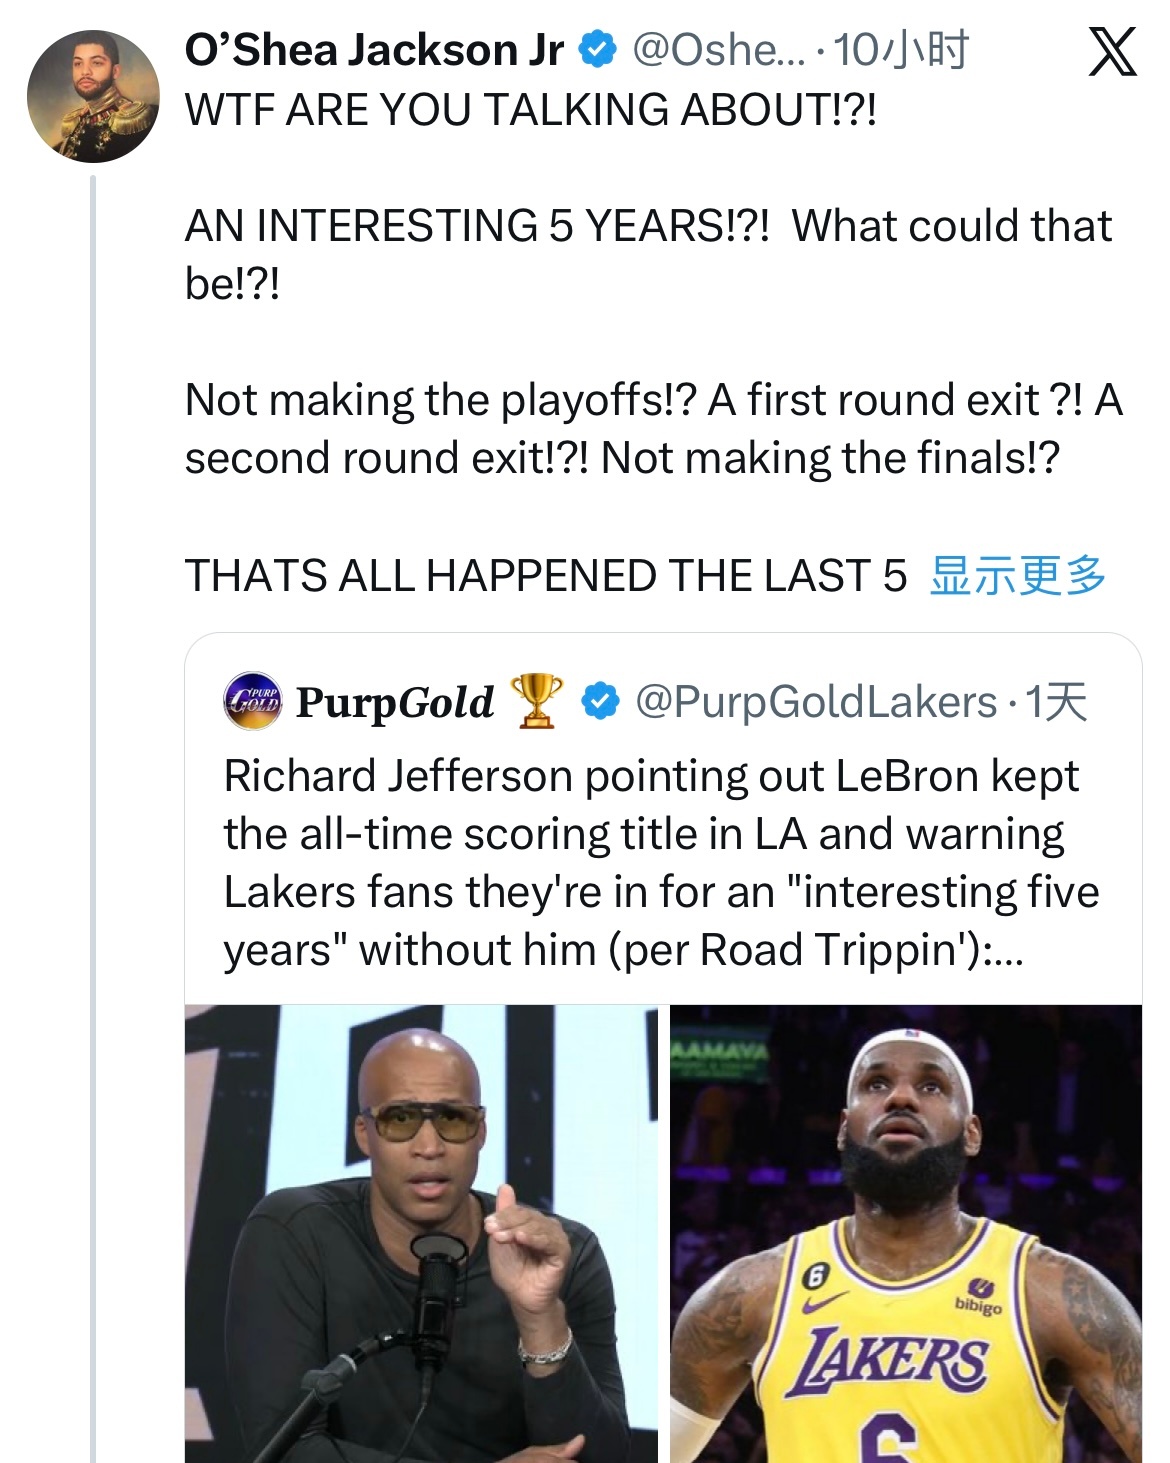
Task: Open O'Shea Jackson Jr display name
Action: coord(374,50)
